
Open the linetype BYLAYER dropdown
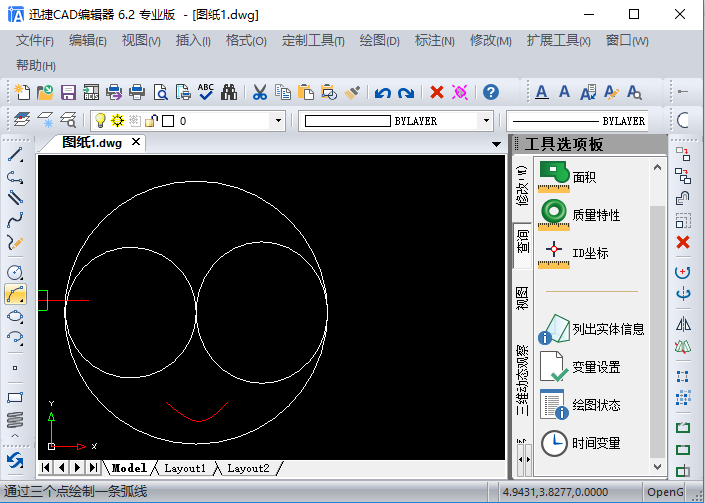coord(577,121)
